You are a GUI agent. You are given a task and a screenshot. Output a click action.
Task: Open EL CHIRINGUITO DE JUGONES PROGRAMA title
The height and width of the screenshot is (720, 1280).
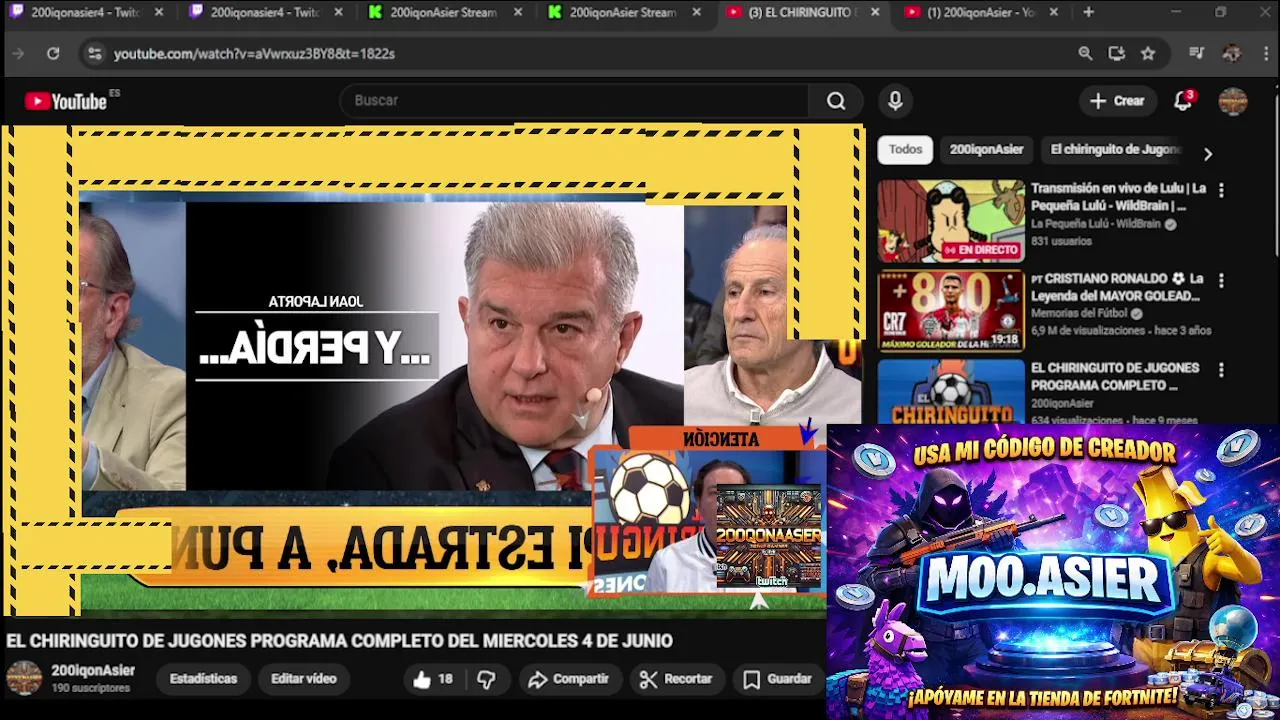1114,377
